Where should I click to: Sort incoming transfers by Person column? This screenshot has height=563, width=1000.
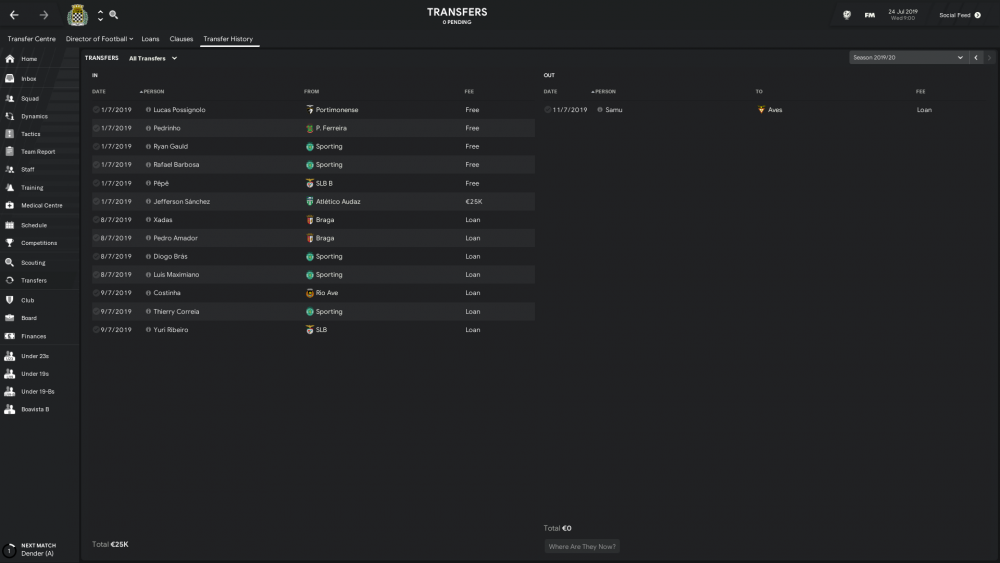tap(152, 92)
